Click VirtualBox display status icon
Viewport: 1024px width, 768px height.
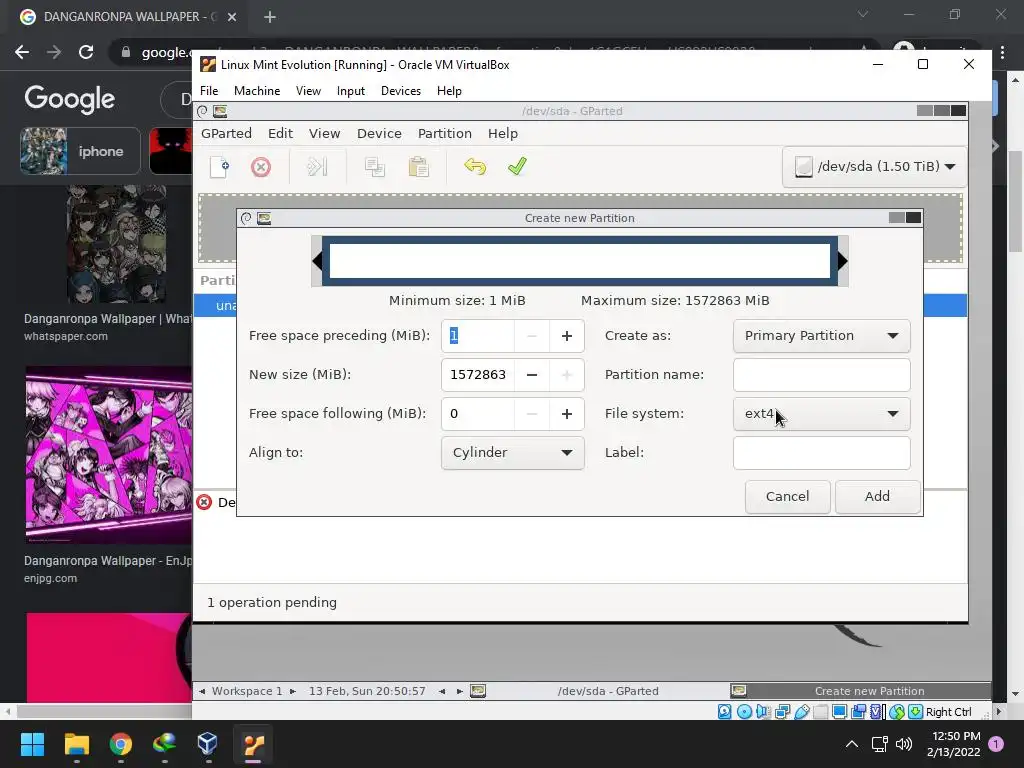coord(839,712)
